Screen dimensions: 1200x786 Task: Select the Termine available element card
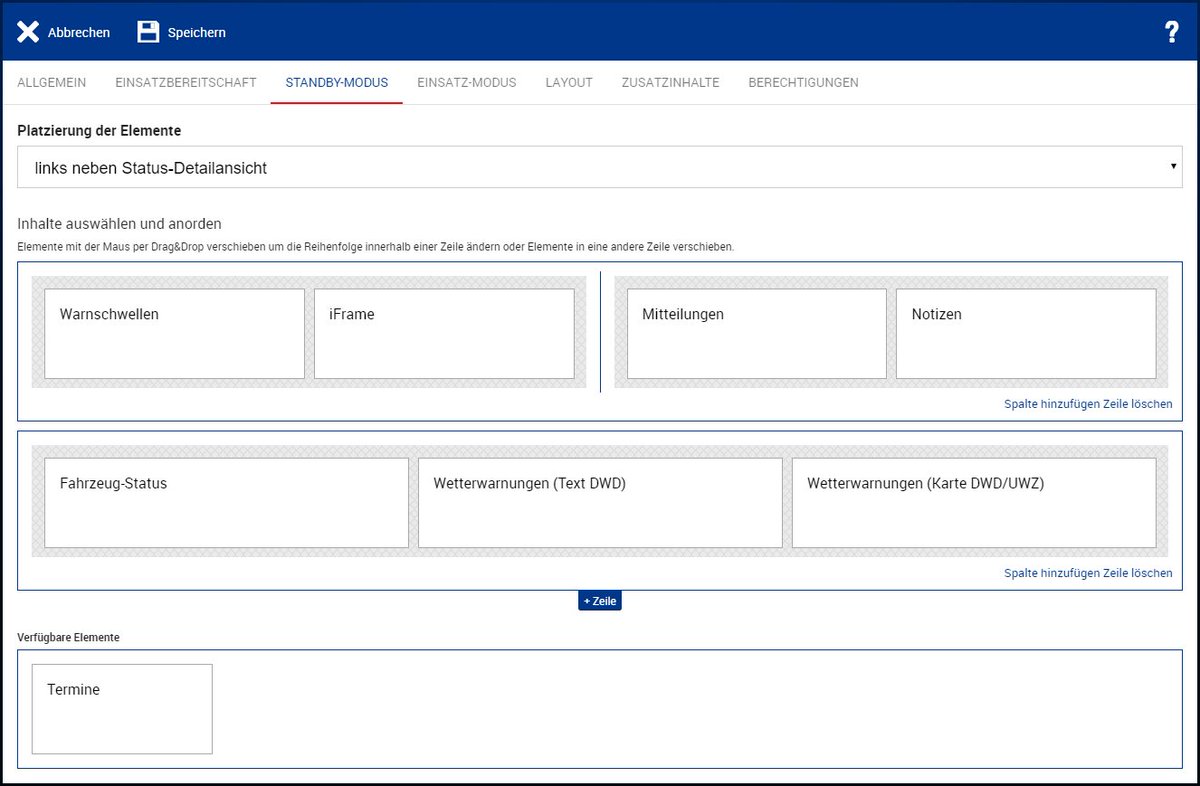coord(122,709)
